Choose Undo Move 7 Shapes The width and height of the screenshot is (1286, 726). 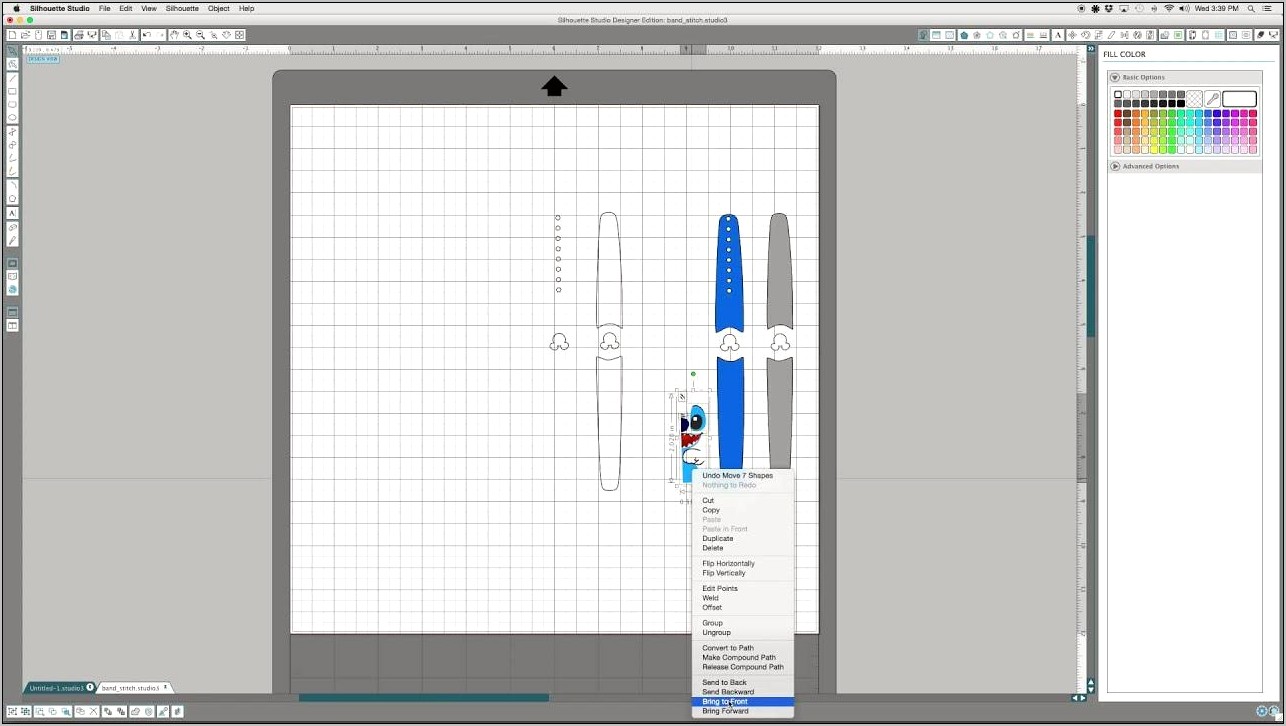pyautogui.click(x=742, y=475)
